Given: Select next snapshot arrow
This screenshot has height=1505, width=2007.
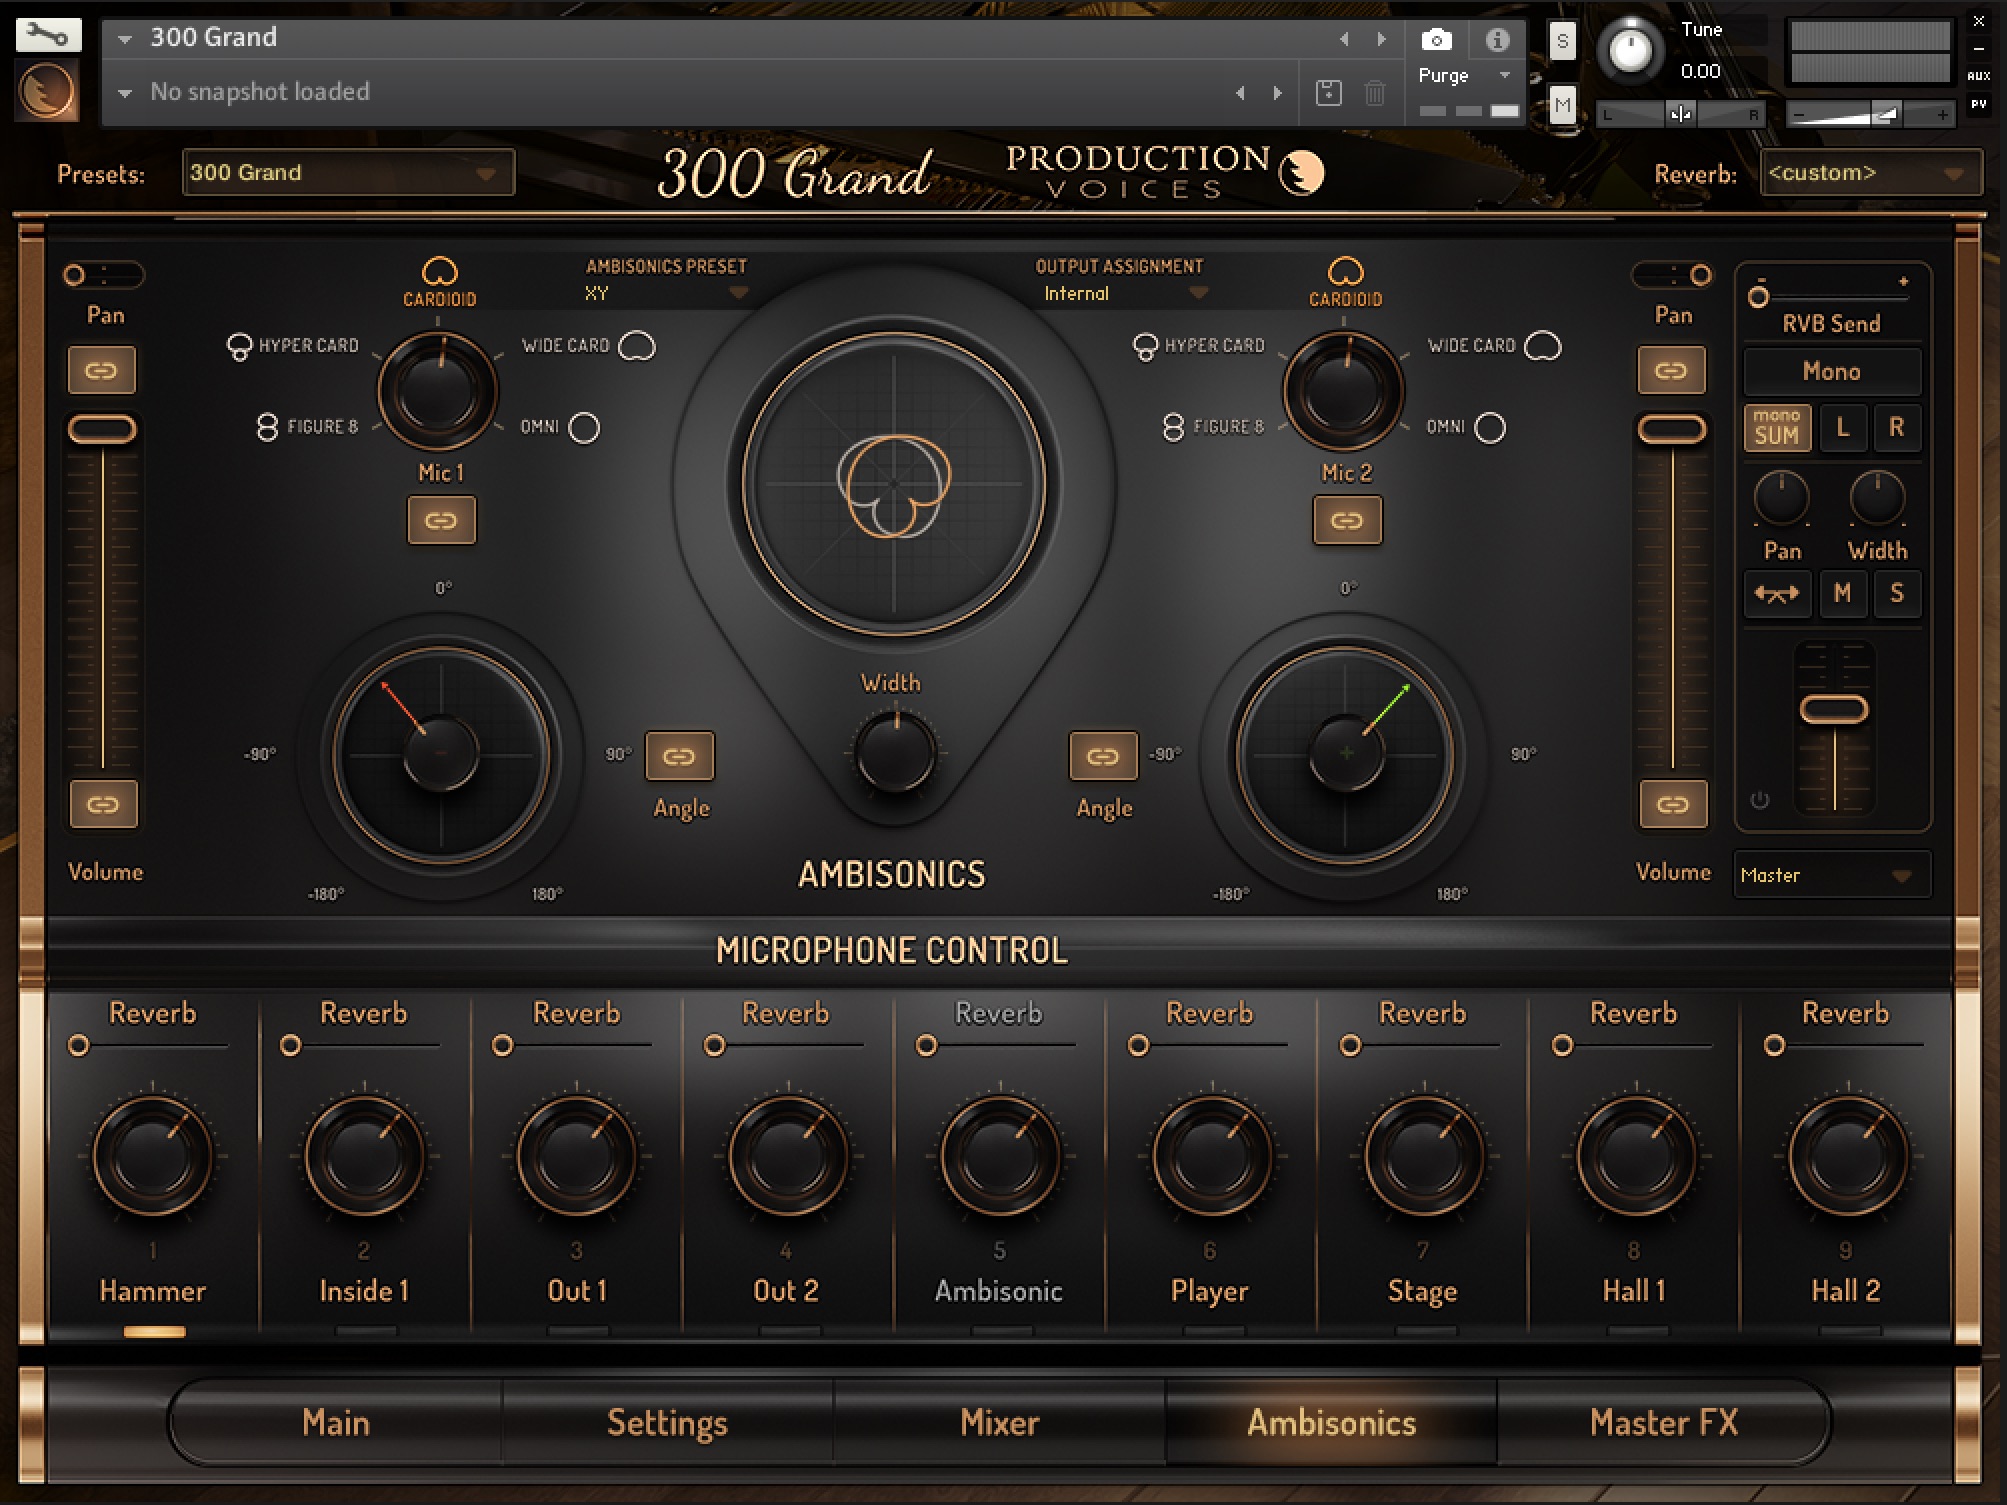Looking at the screenshot, I should 1277,93.
